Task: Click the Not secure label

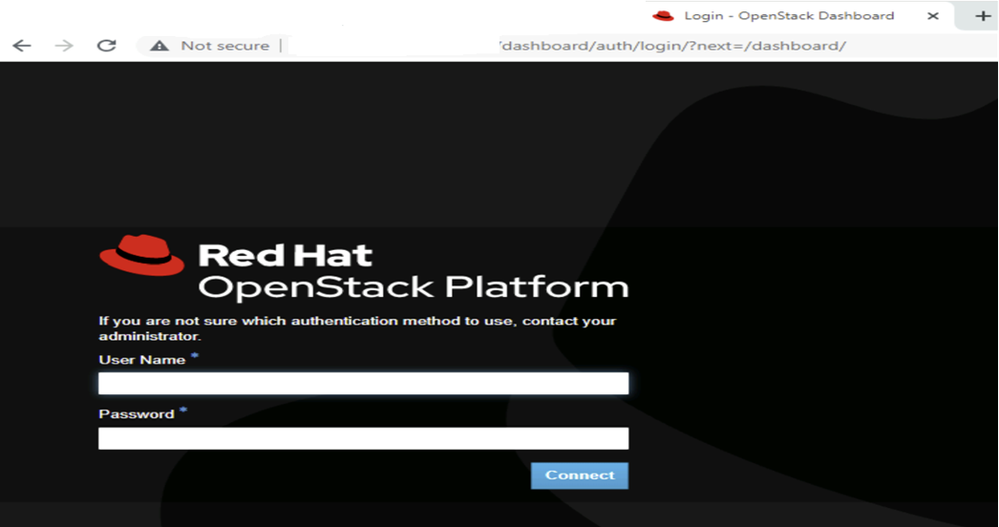Action: [225, 46]
